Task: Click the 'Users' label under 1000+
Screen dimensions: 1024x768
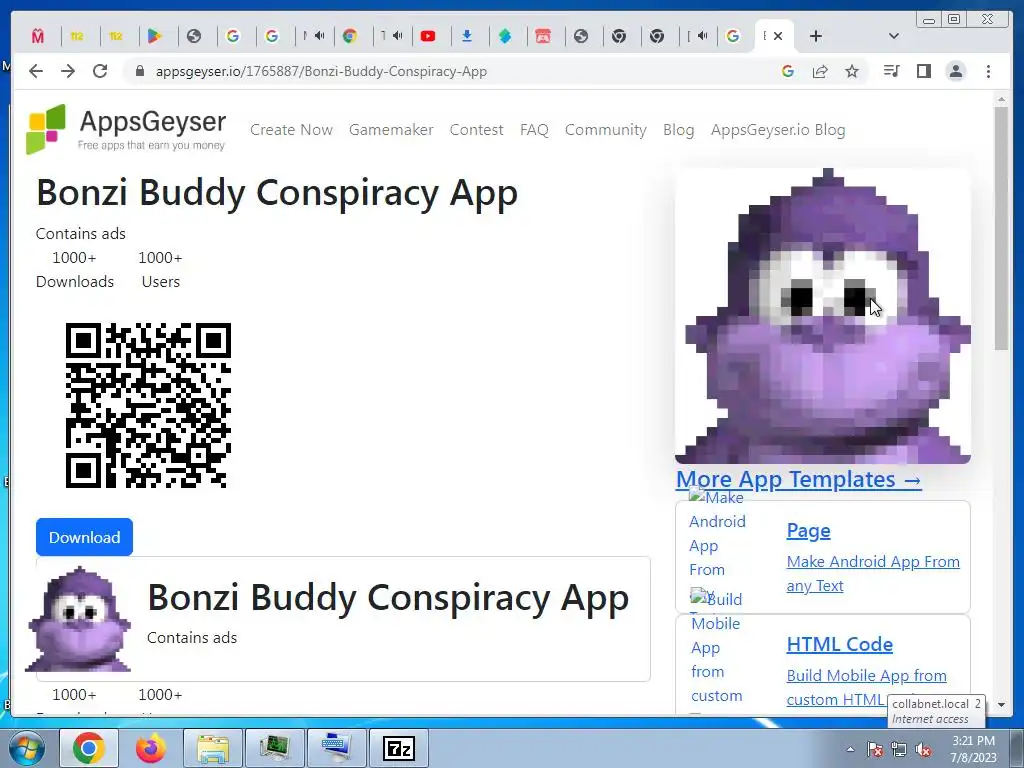Action: pyautogui.click(x=161, y=281)
